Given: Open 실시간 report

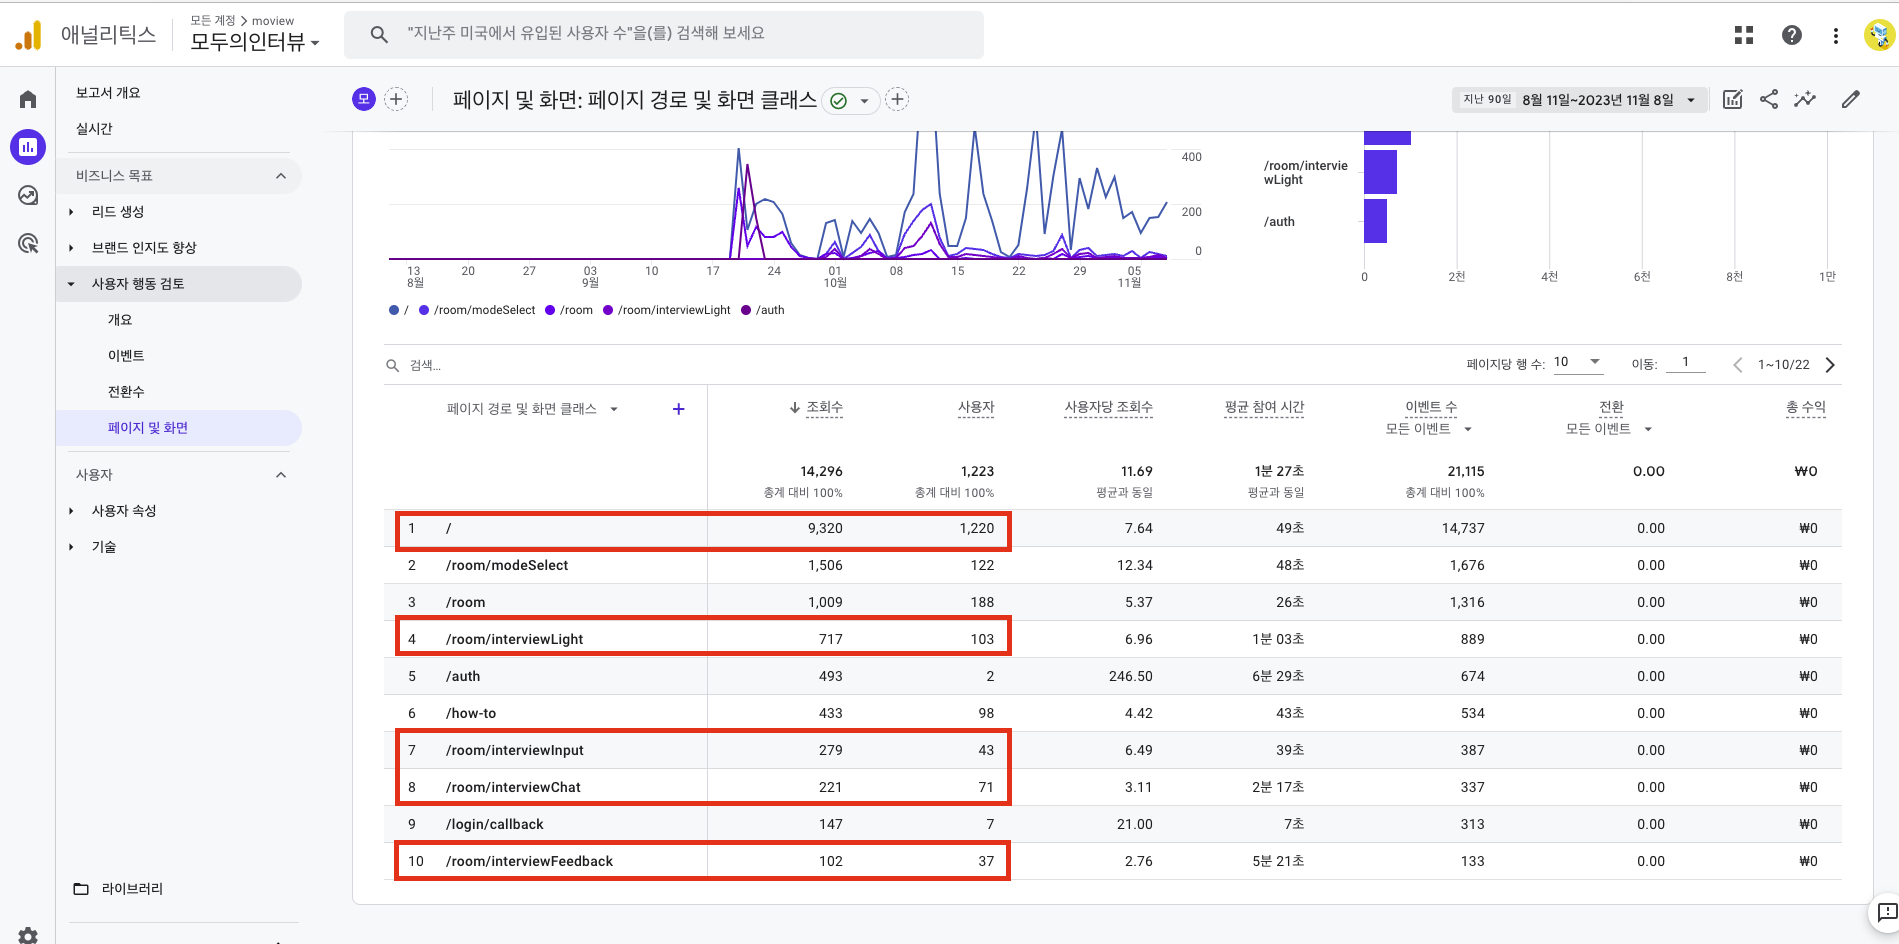Looking at the screenshot, I should 94,129.
